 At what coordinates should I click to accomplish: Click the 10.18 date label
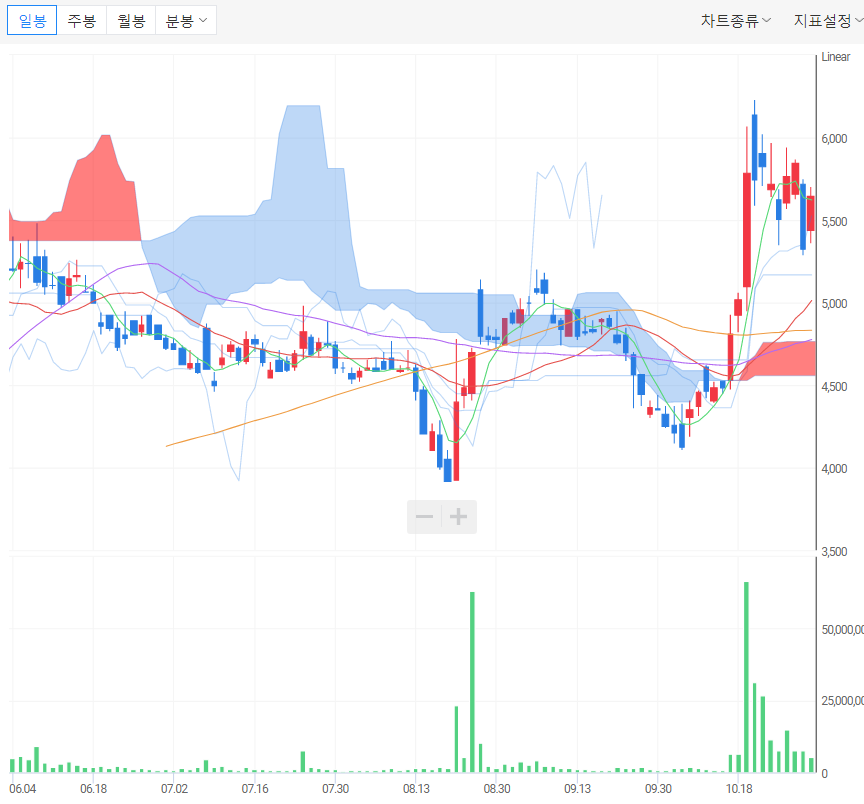coord(739,789)
